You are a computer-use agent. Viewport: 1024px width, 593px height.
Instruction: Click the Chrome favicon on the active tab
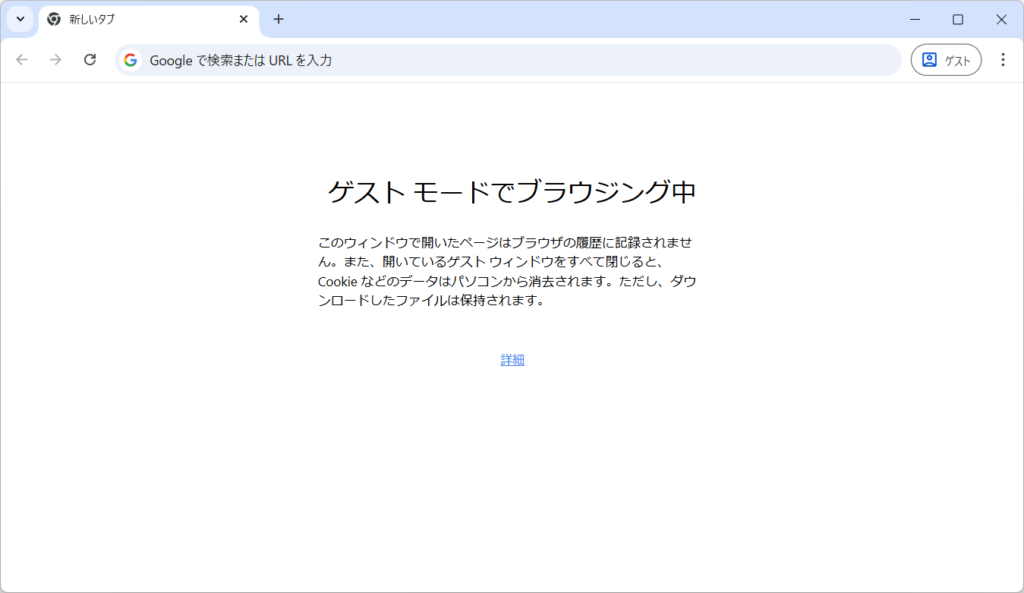click(54, 19)
